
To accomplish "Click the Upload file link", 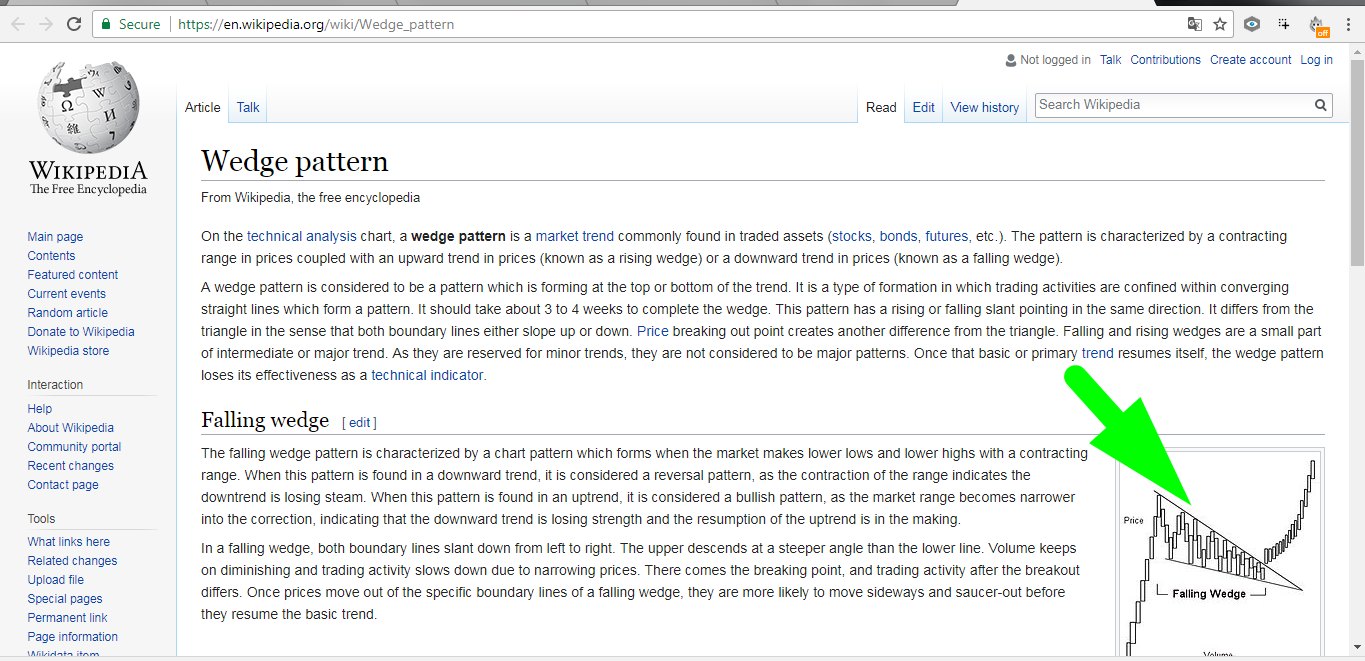I will point(56,580).
